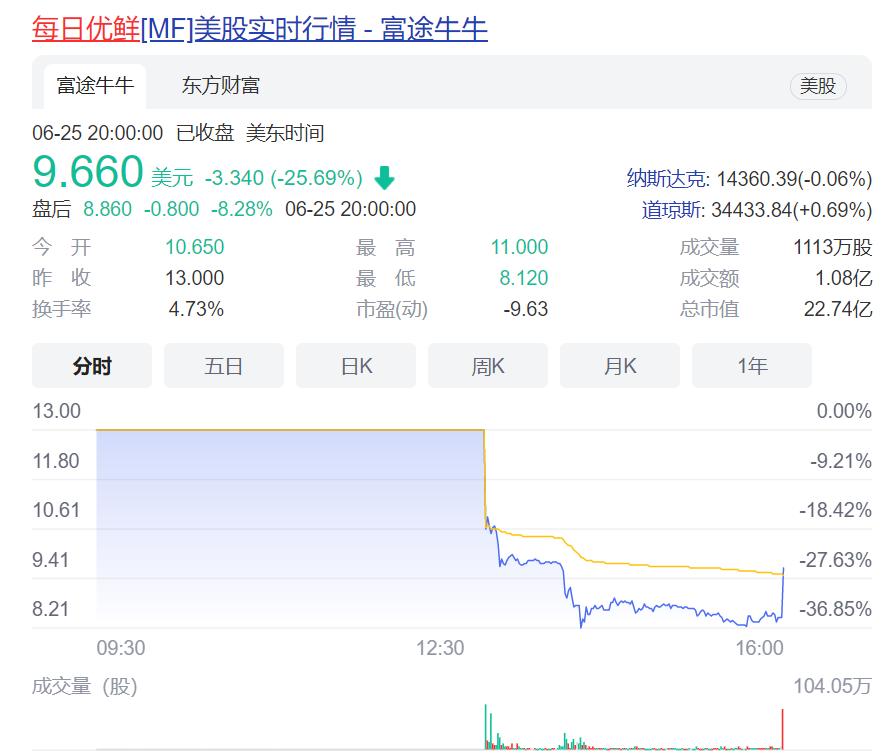Switch to the 东方财富 source tab
The image size is (893, 755).
[x=221, y=86]
